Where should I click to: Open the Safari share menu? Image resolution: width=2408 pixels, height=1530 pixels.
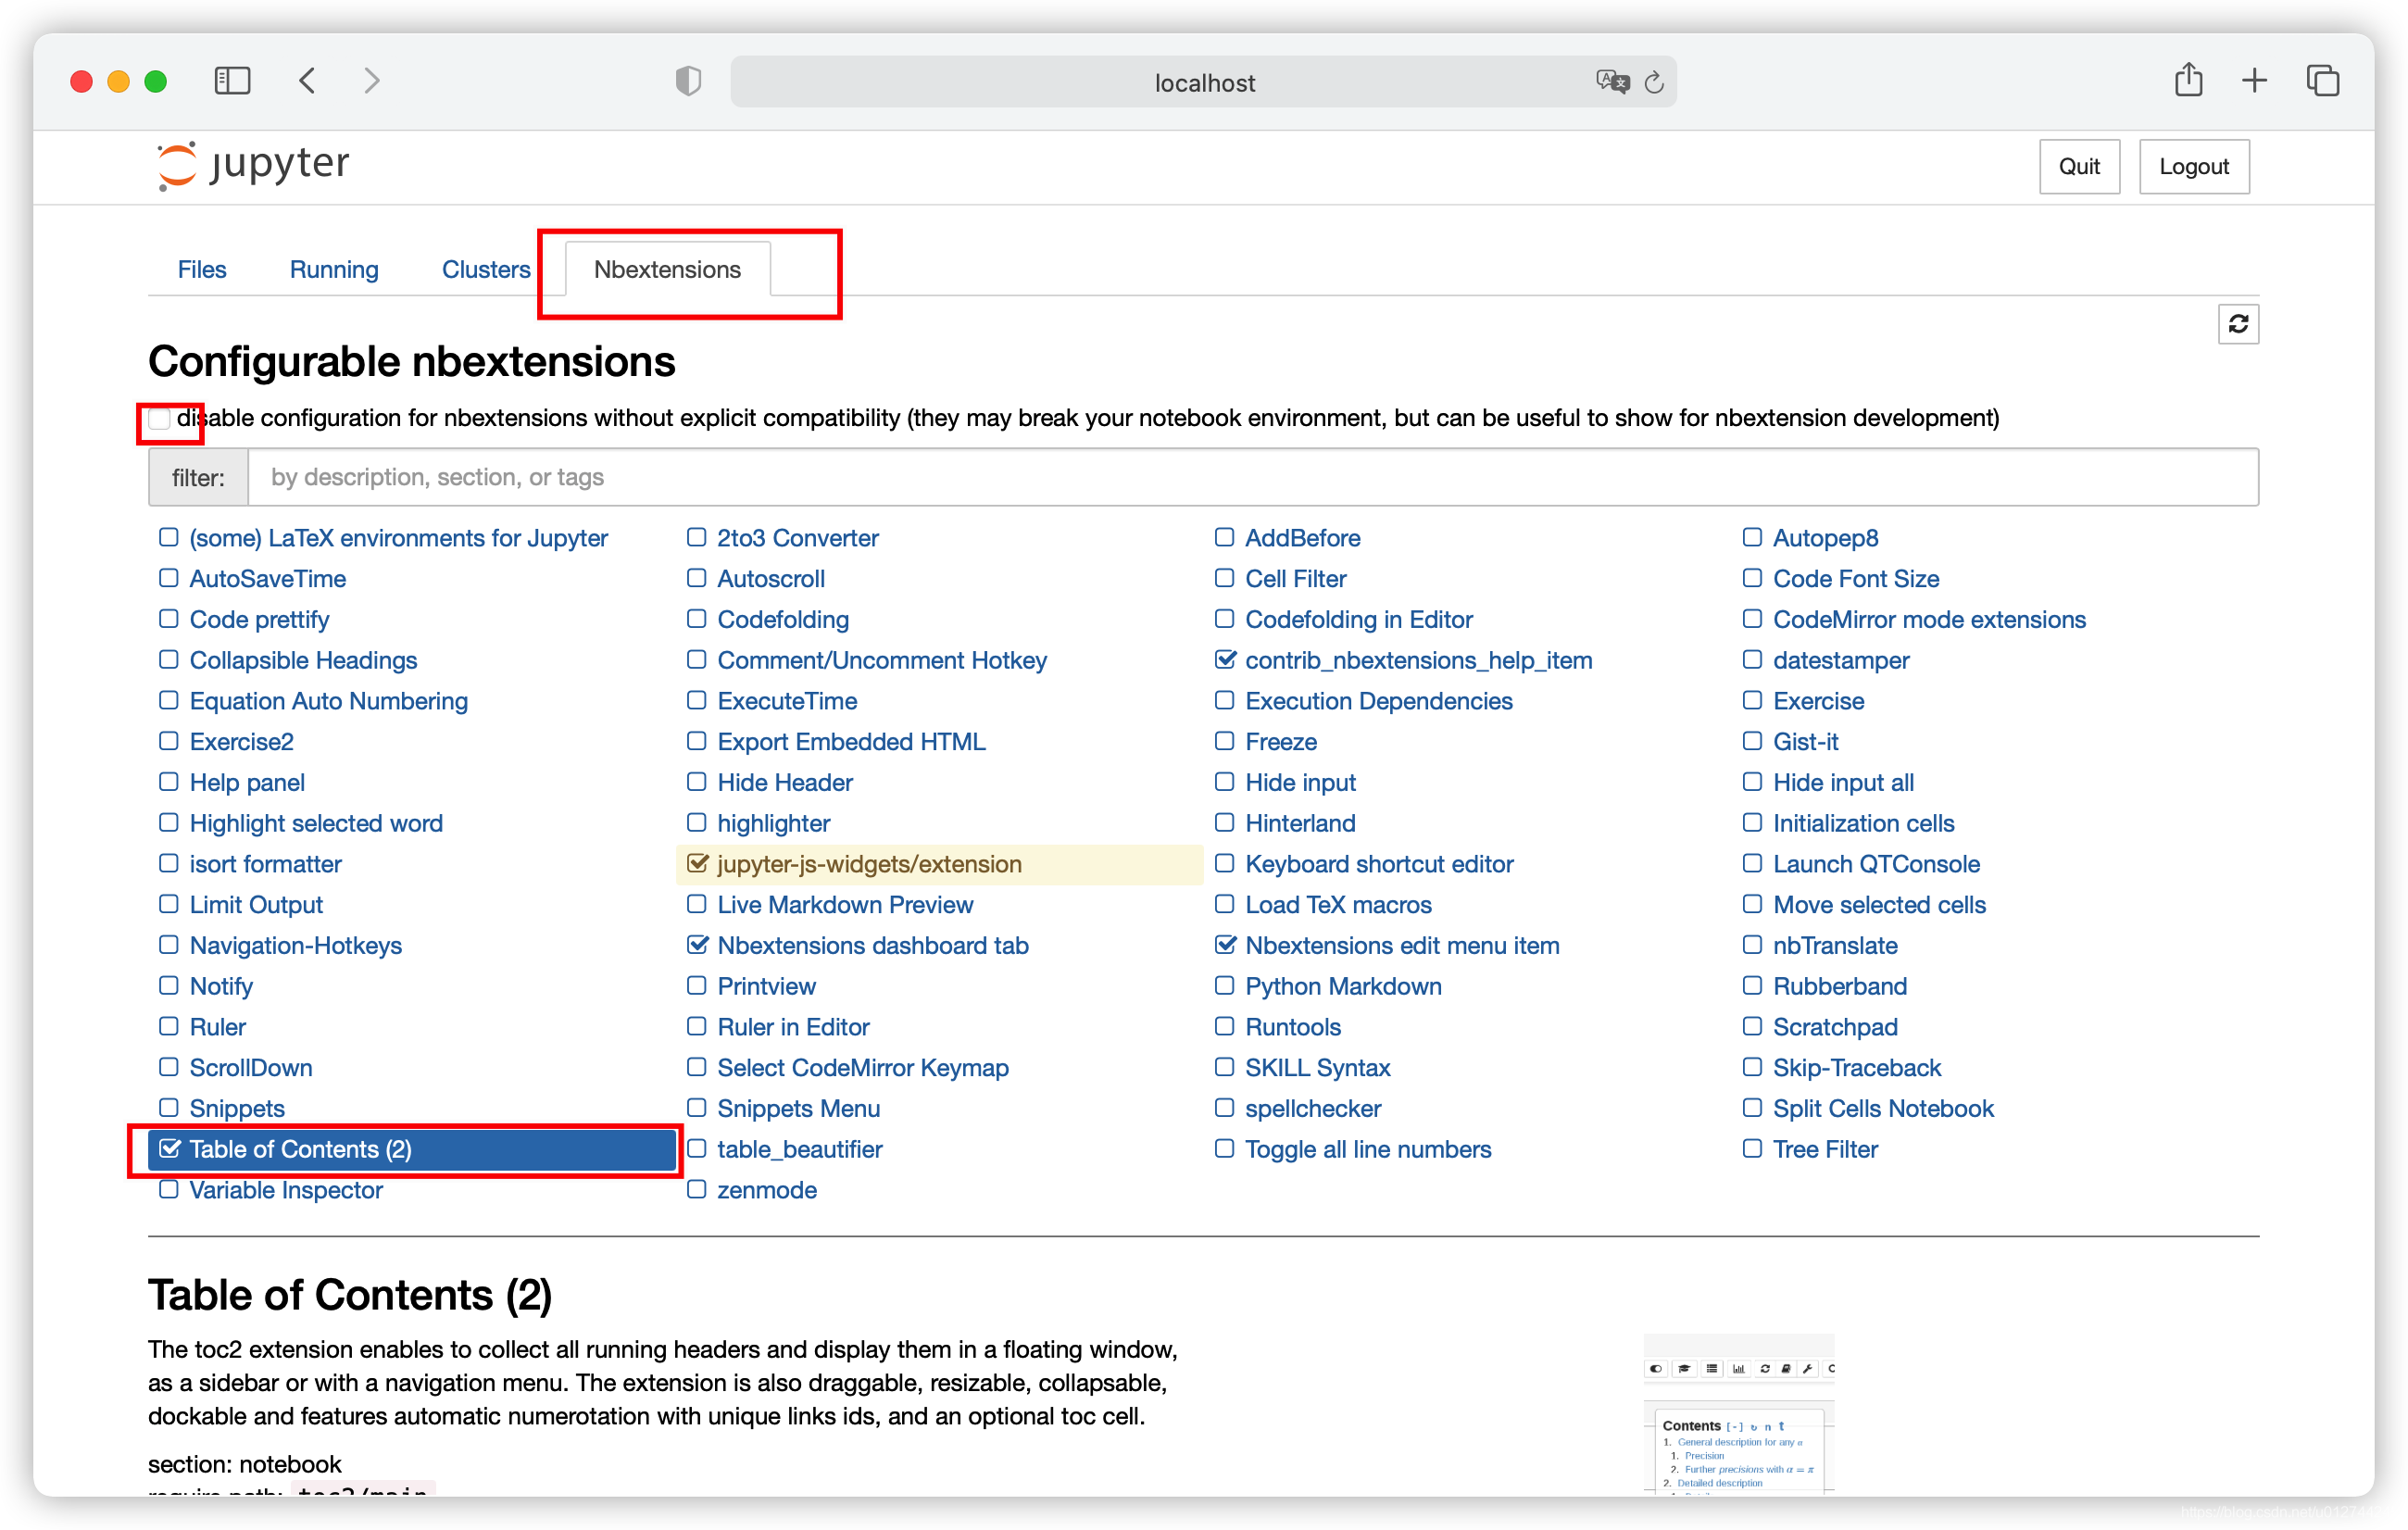(2188, 80)
